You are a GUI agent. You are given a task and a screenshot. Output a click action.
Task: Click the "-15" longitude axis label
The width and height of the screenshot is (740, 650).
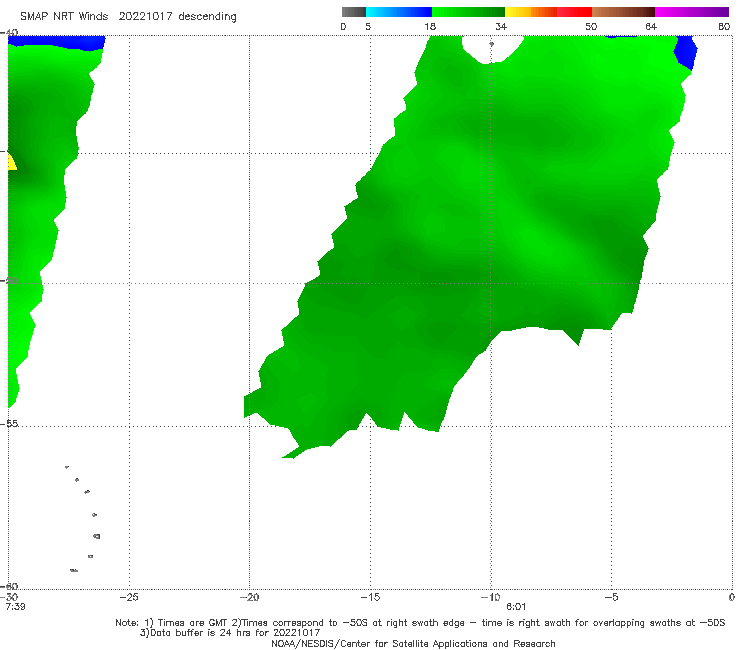[370, 597]
